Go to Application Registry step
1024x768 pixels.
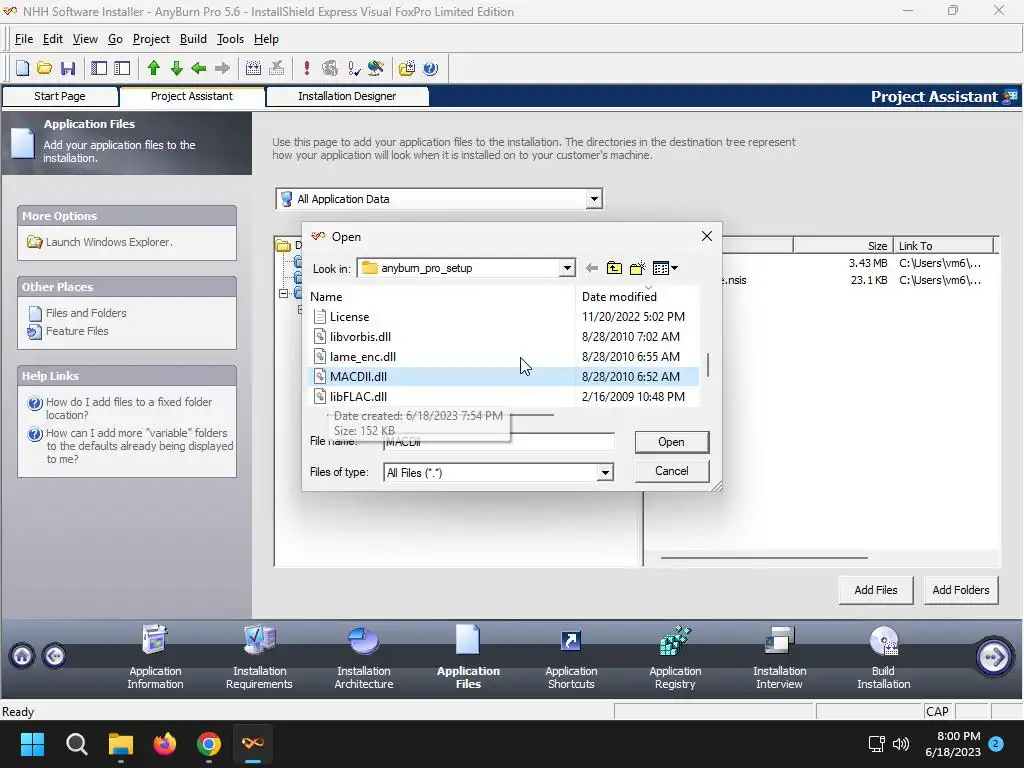tap(675, 657)
